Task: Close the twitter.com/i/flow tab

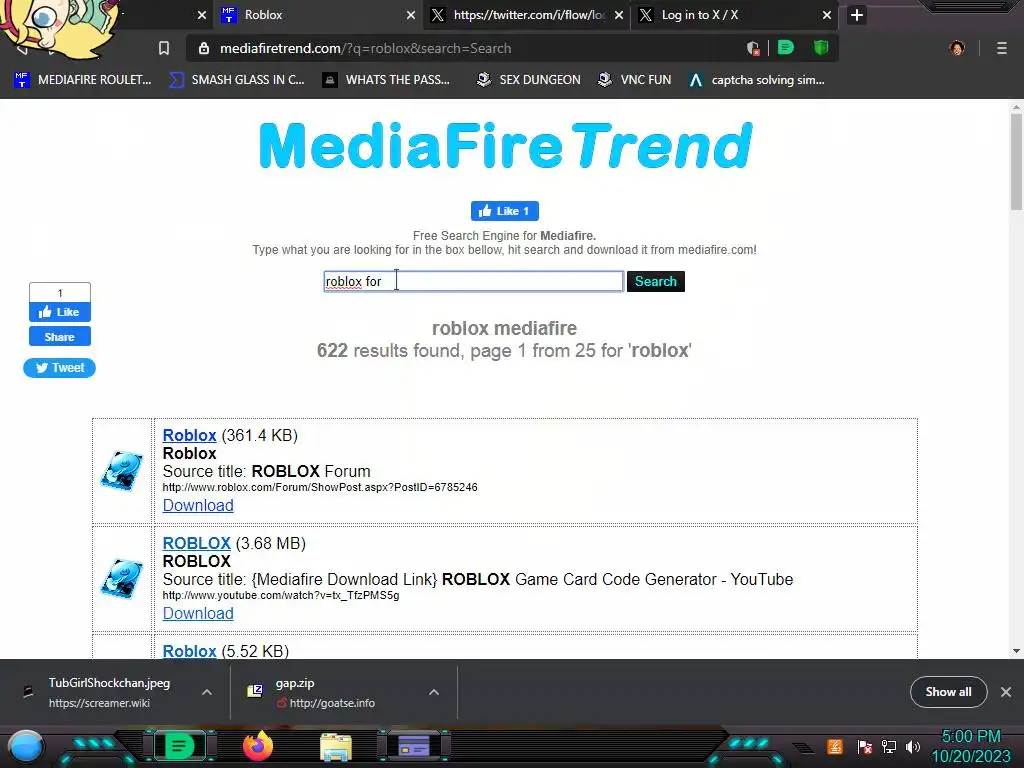Action: click(x=618, y=15)
